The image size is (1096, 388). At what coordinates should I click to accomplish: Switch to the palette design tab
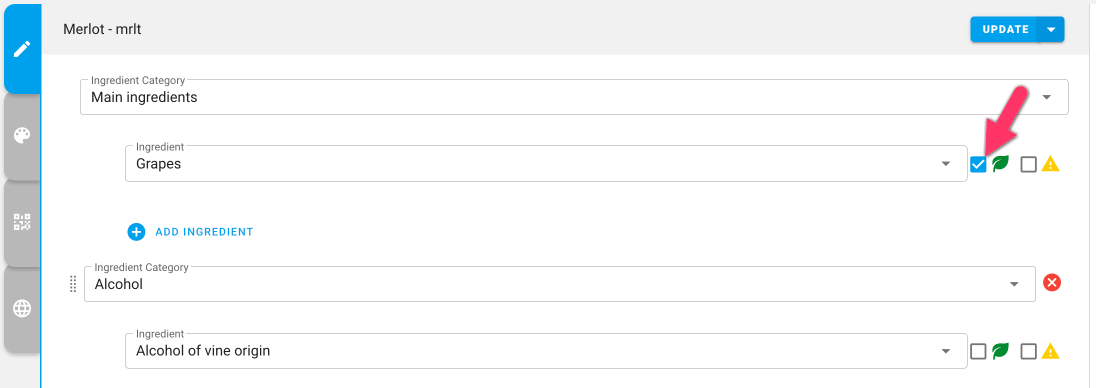coord(22,136)
